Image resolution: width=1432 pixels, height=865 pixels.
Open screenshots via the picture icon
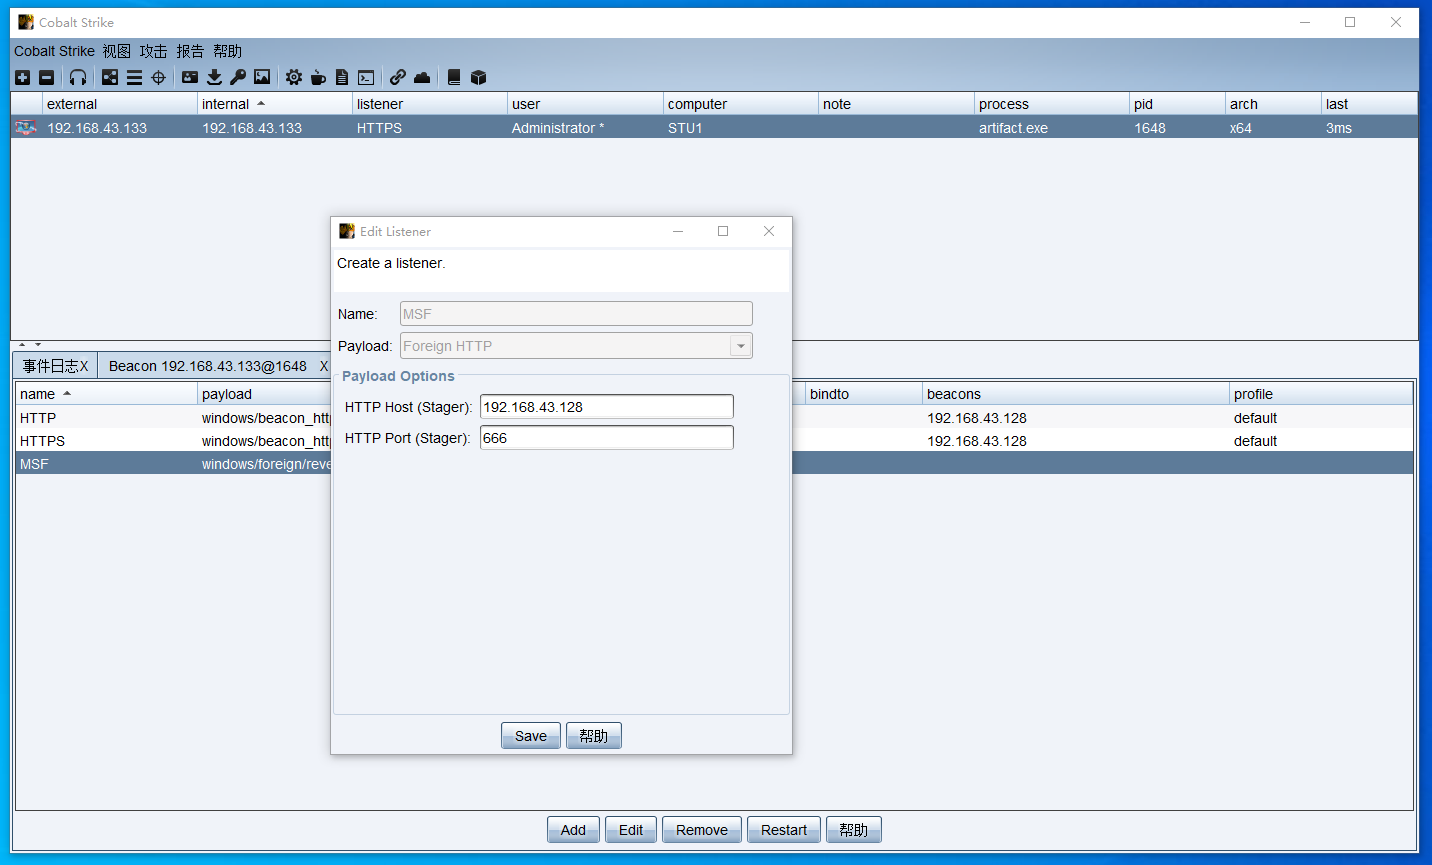point(262,77)
